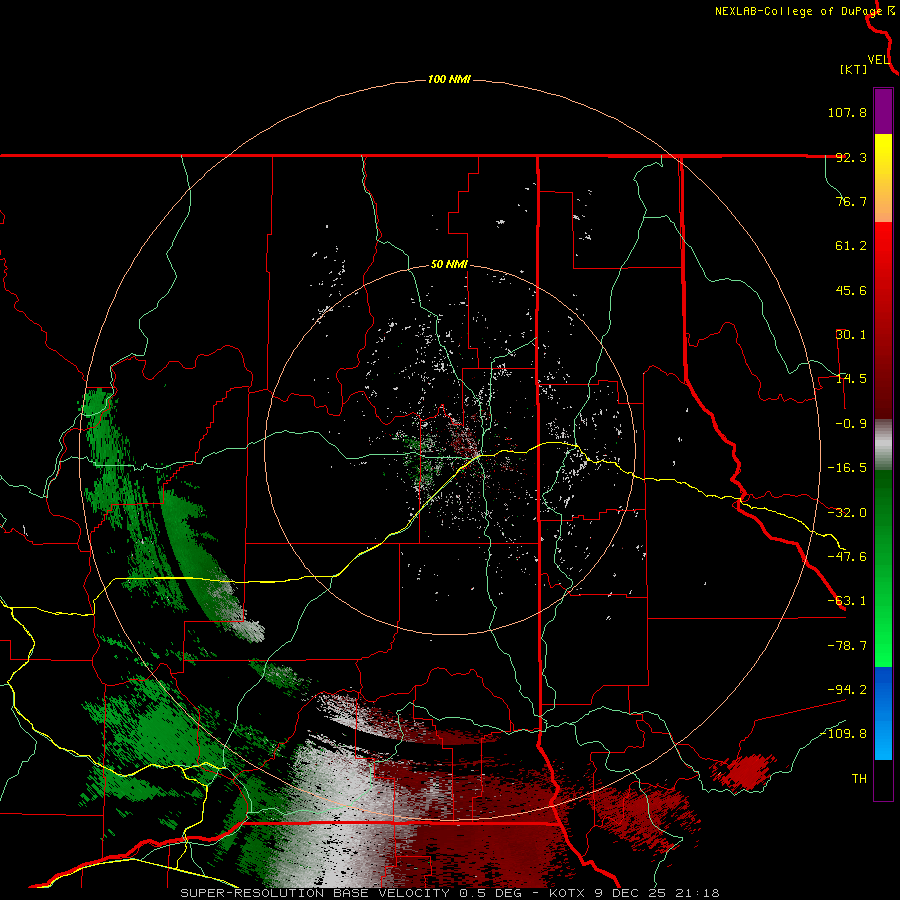Click the -78.7 legend value

847,646
